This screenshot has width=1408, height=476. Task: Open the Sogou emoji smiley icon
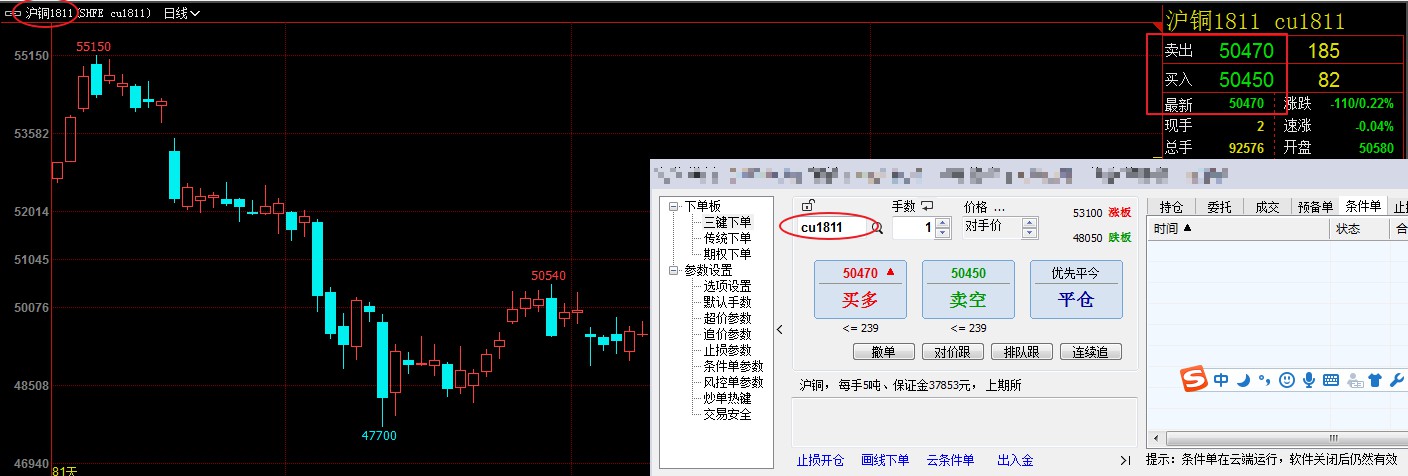pos(1287,380)
